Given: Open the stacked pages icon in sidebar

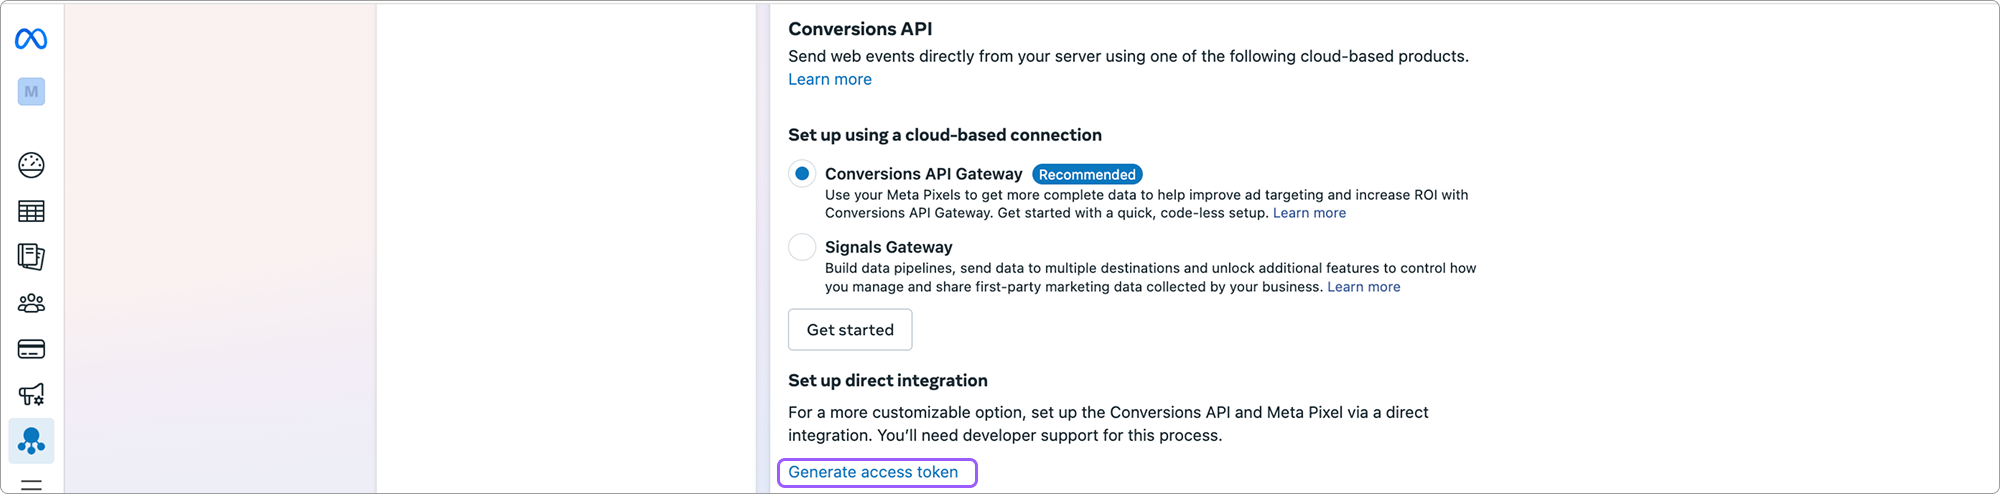Looking at the screenshot, I should pos(31,257).
